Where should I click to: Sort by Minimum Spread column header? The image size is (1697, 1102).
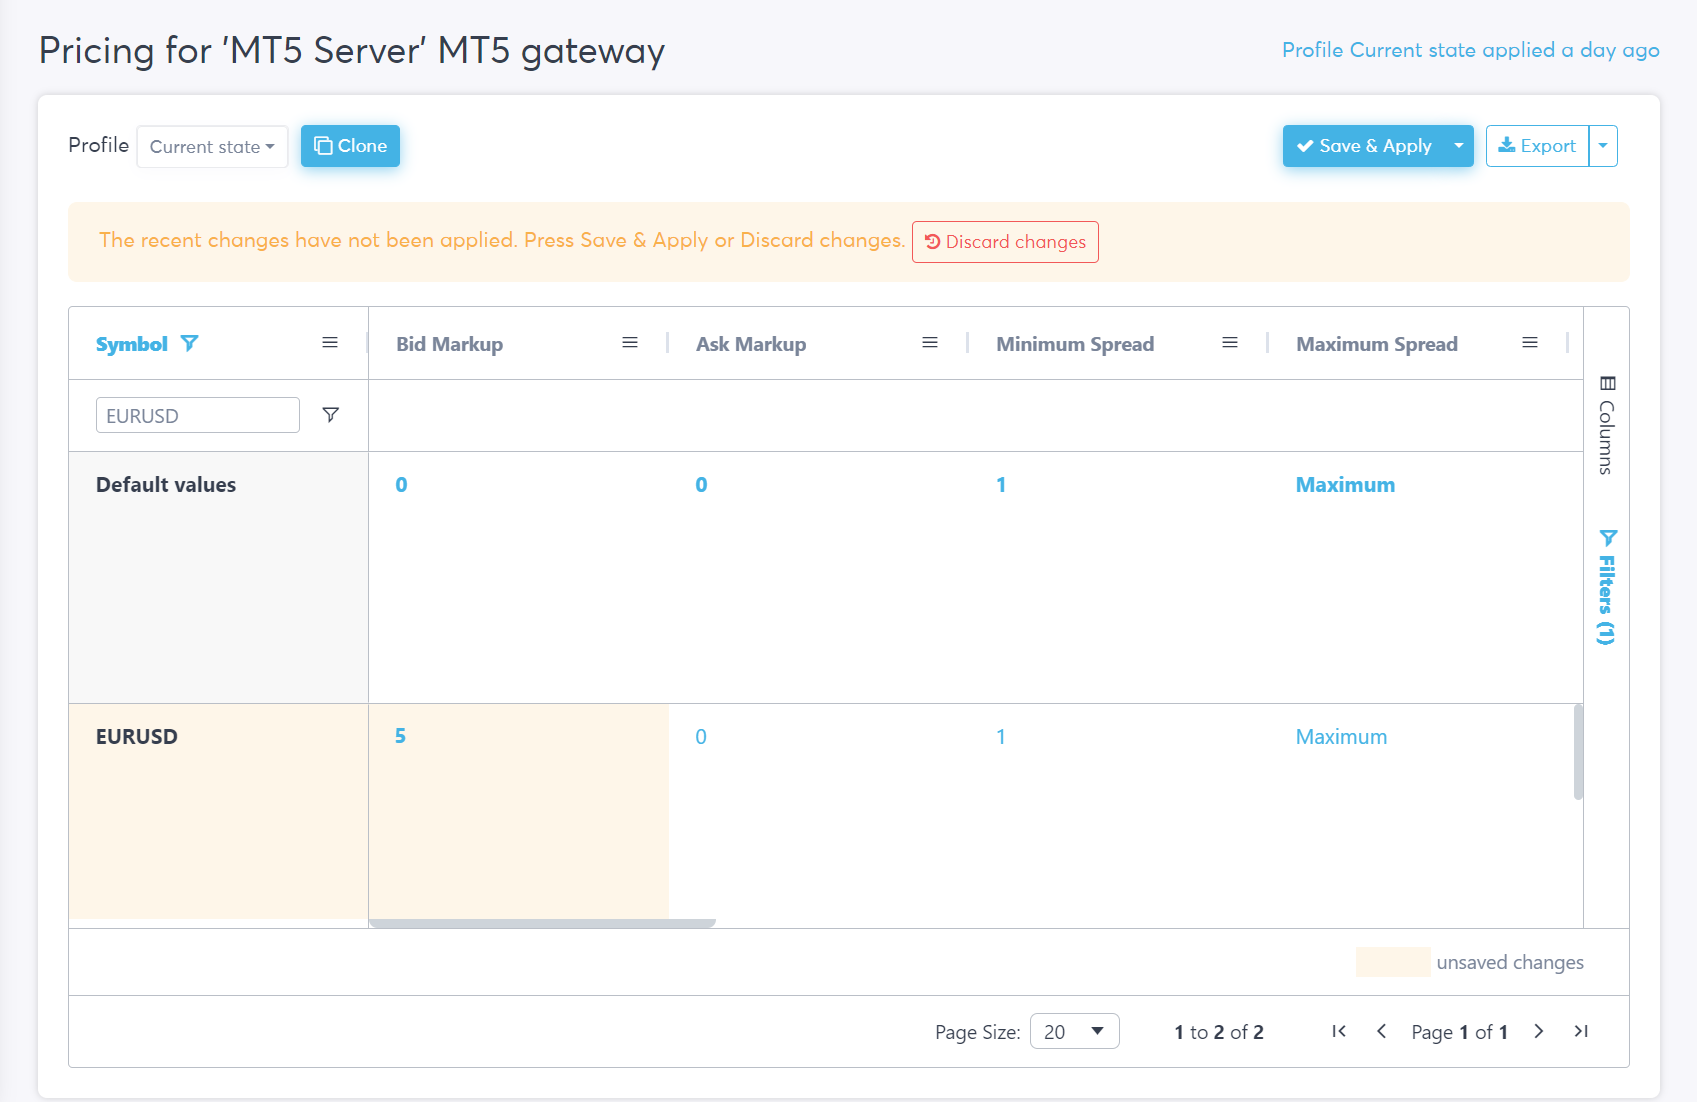pos(1075,344)
